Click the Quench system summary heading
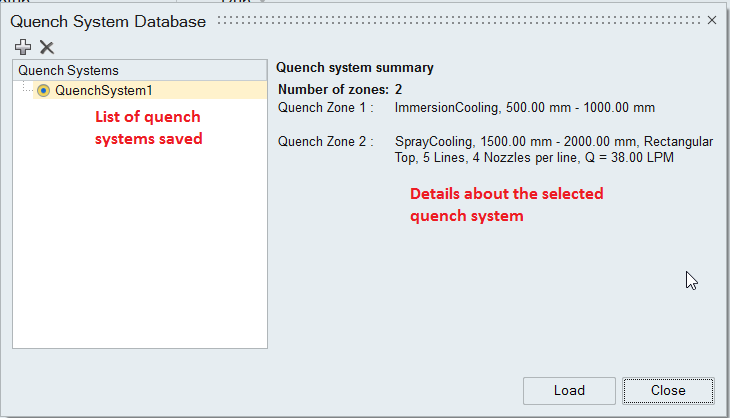Image resolution: width=730 pixels, height=418 pixels. [x=354, y=68]
